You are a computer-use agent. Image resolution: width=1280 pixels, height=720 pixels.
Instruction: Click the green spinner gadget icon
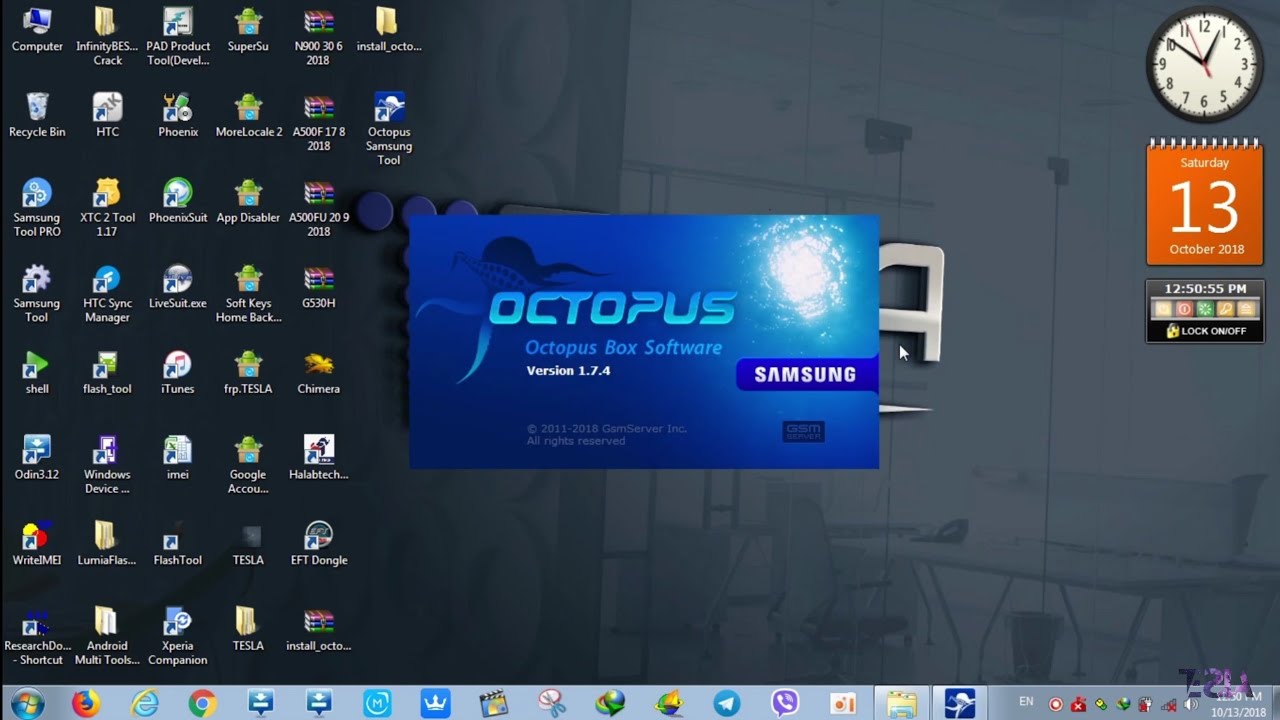point(1204,309)
